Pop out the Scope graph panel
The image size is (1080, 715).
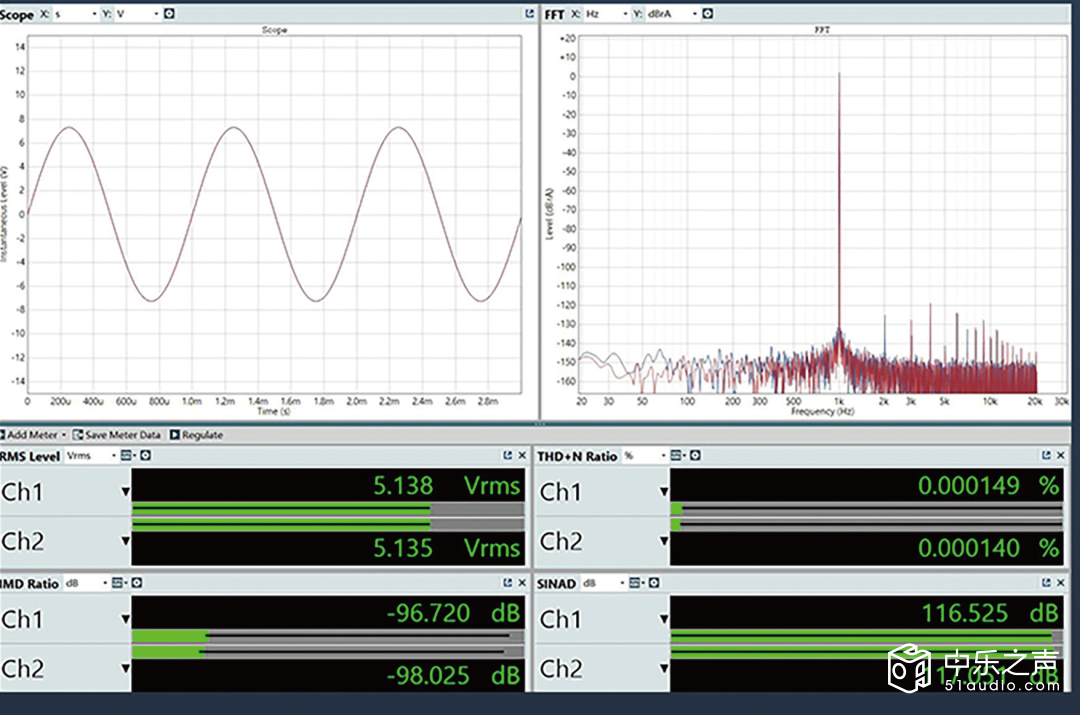tap(529, 14)
